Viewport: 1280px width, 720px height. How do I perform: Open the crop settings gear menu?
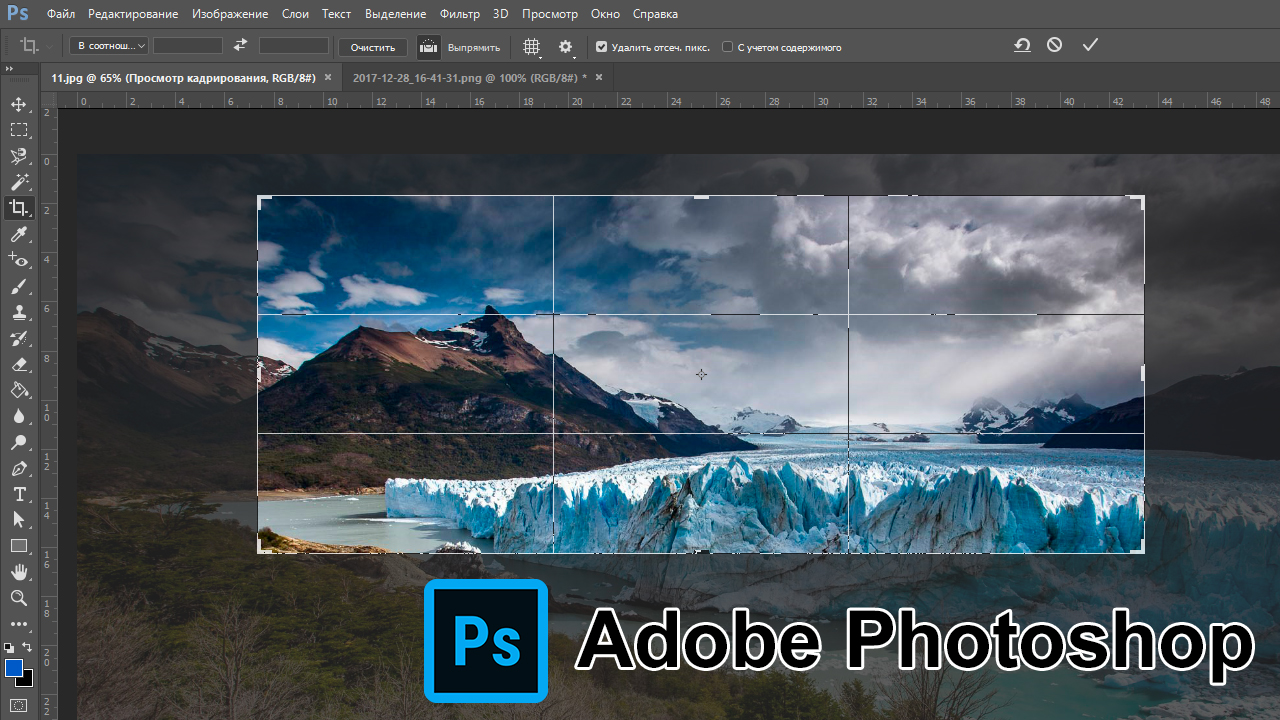coord(566,47)
